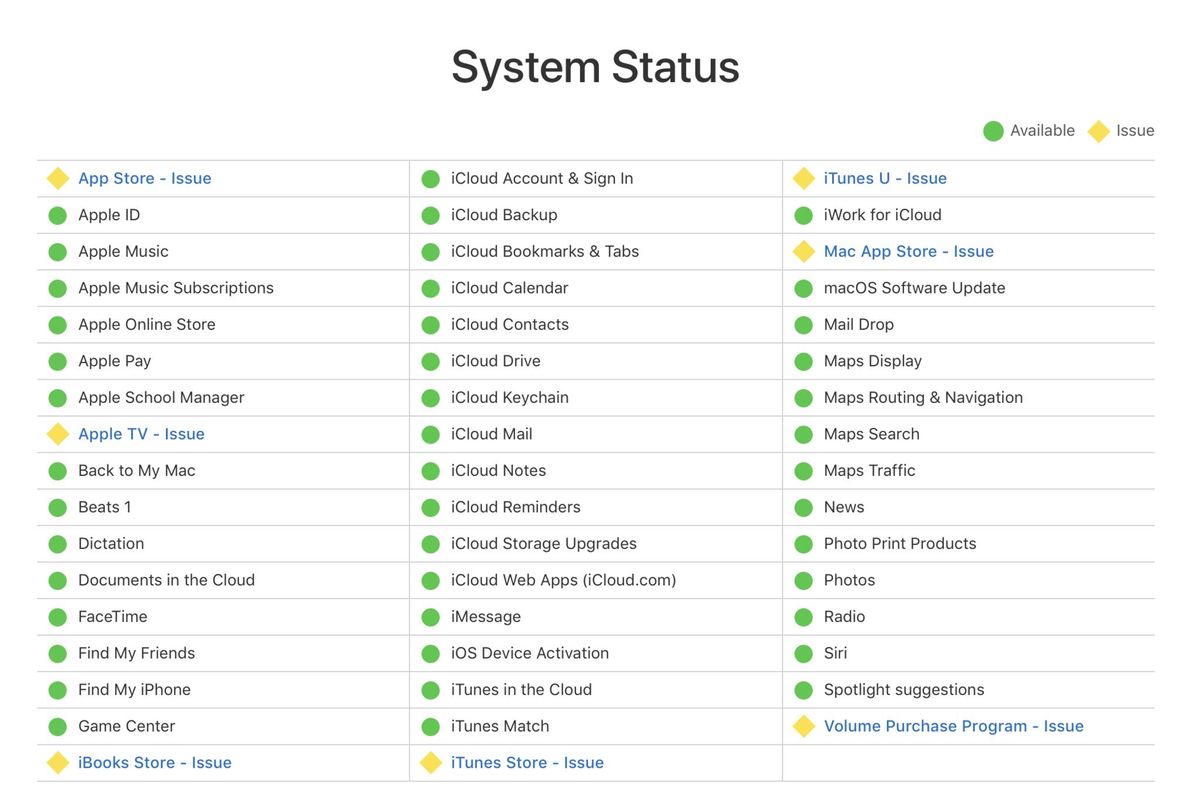Select the iCloud Bookmarks & Tabs text
The image size is (1200, 800).
tap(545, 251)
